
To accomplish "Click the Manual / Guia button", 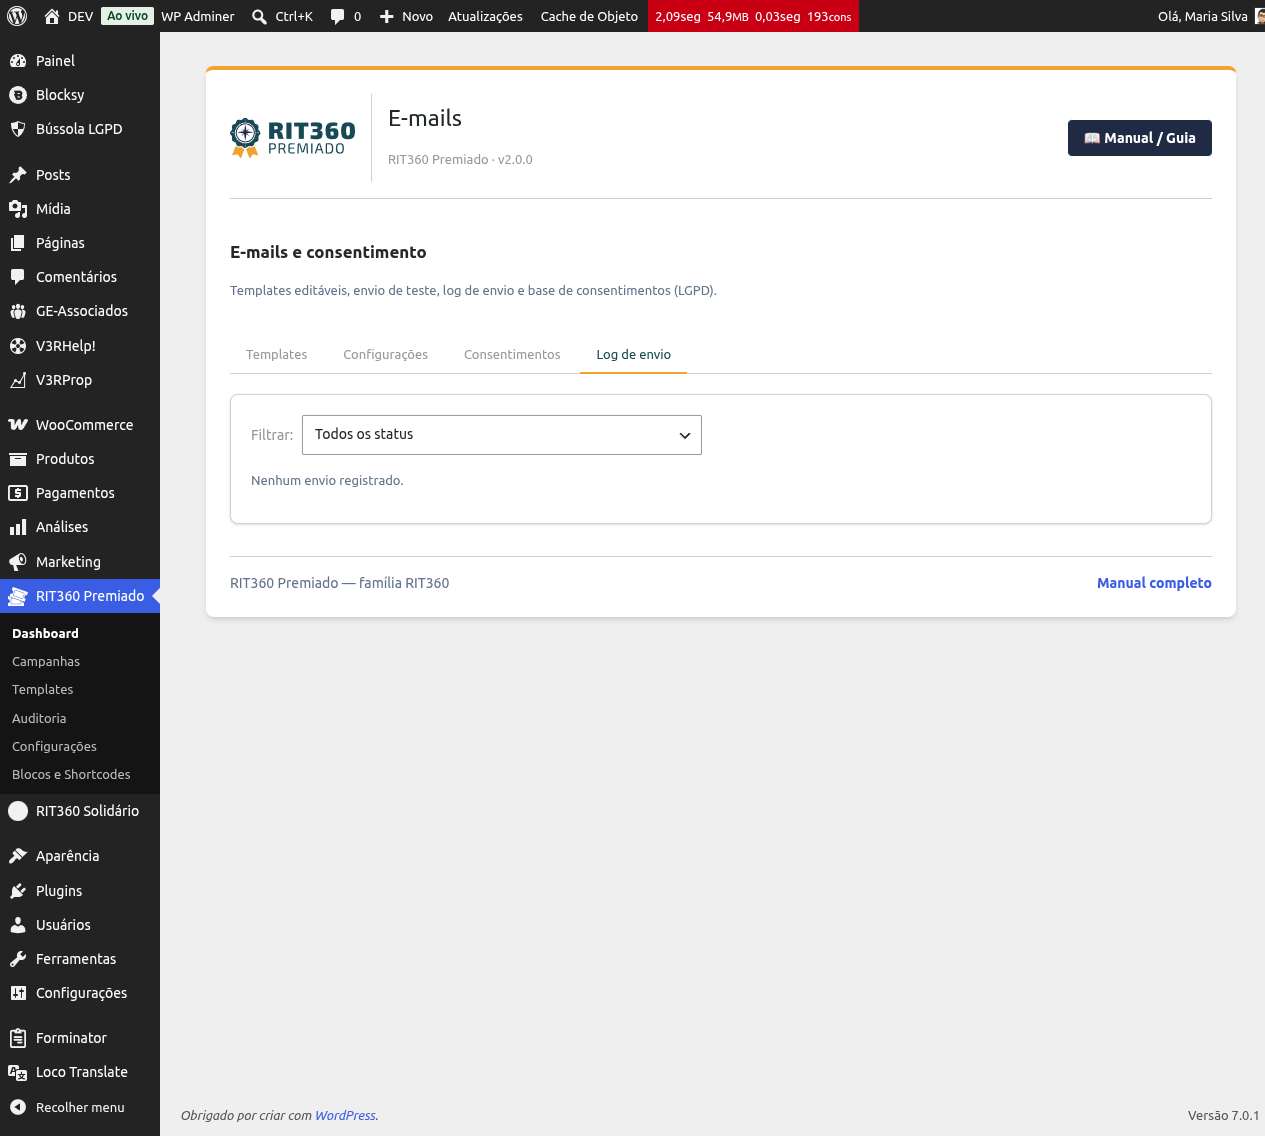I will pos(1140,138).
